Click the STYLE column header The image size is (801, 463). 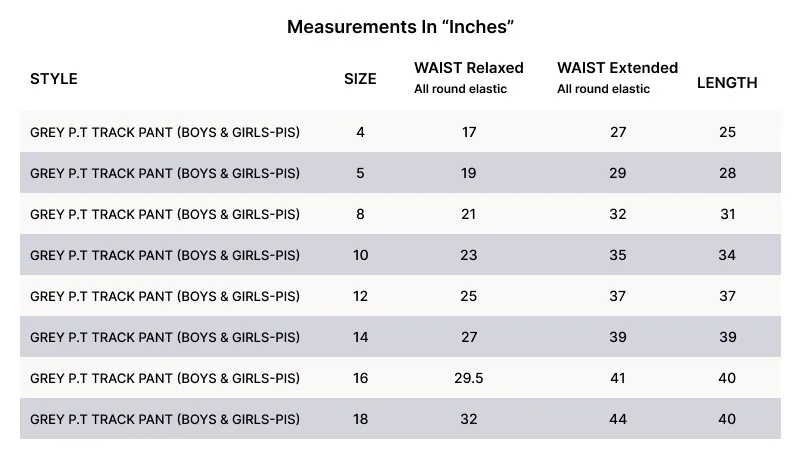(54, 79)
